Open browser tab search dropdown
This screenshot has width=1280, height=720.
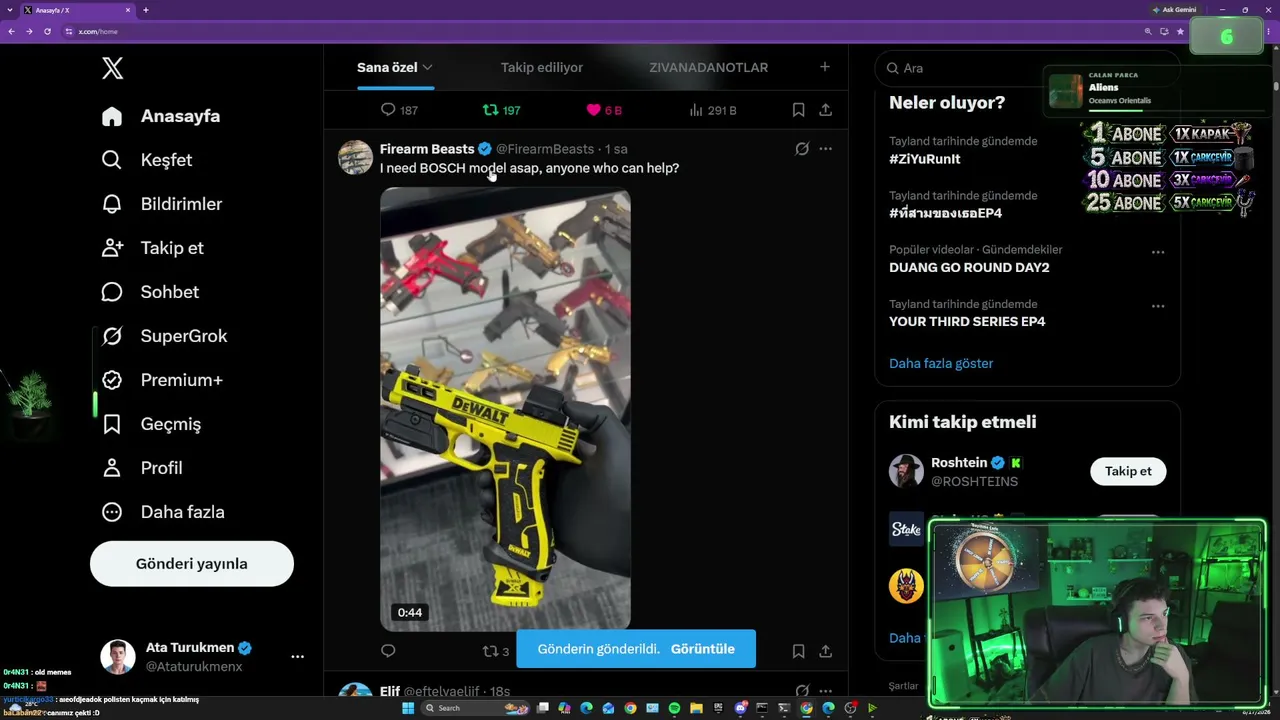(9, 10)
